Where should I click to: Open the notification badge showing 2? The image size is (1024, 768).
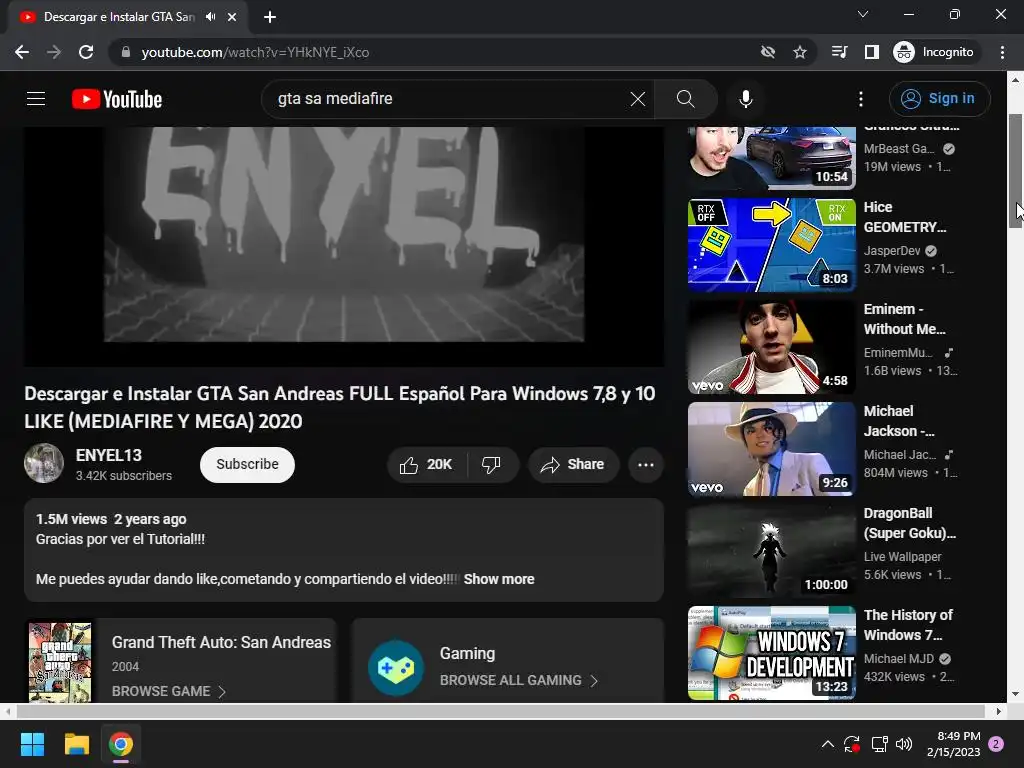[x=997, y=744]
